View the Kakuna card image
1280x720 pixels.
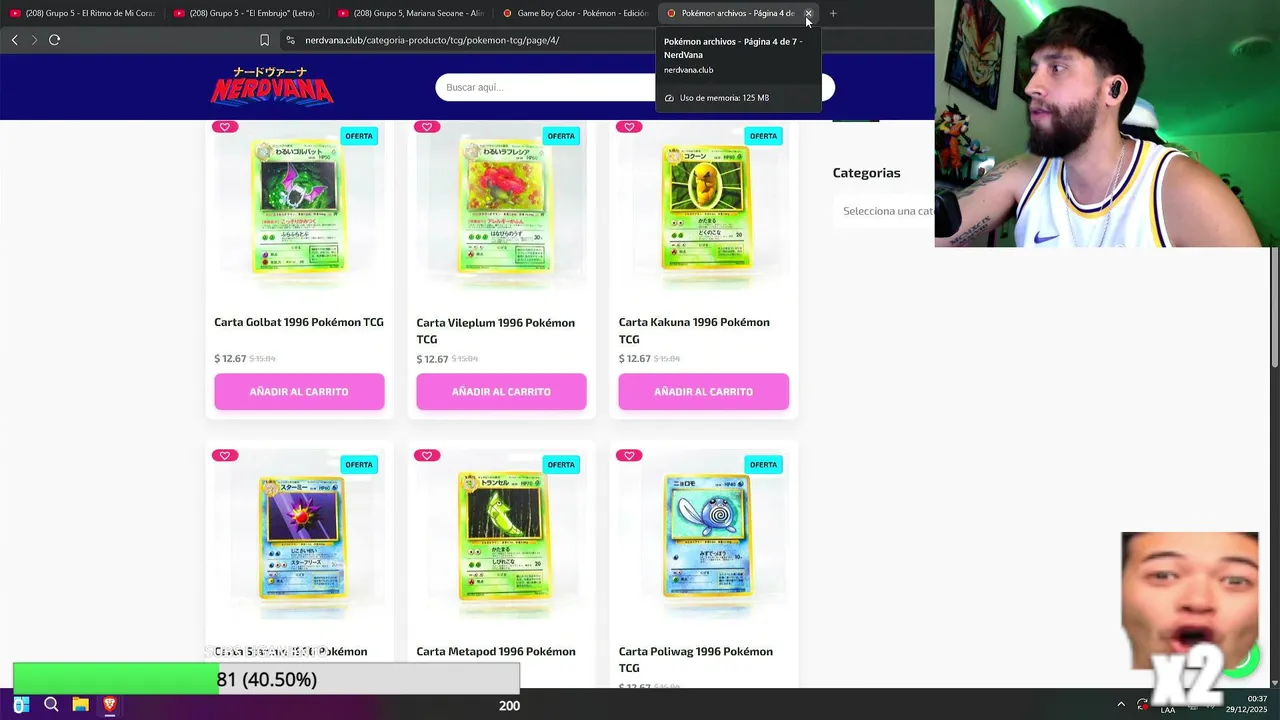tap(703, 207)
